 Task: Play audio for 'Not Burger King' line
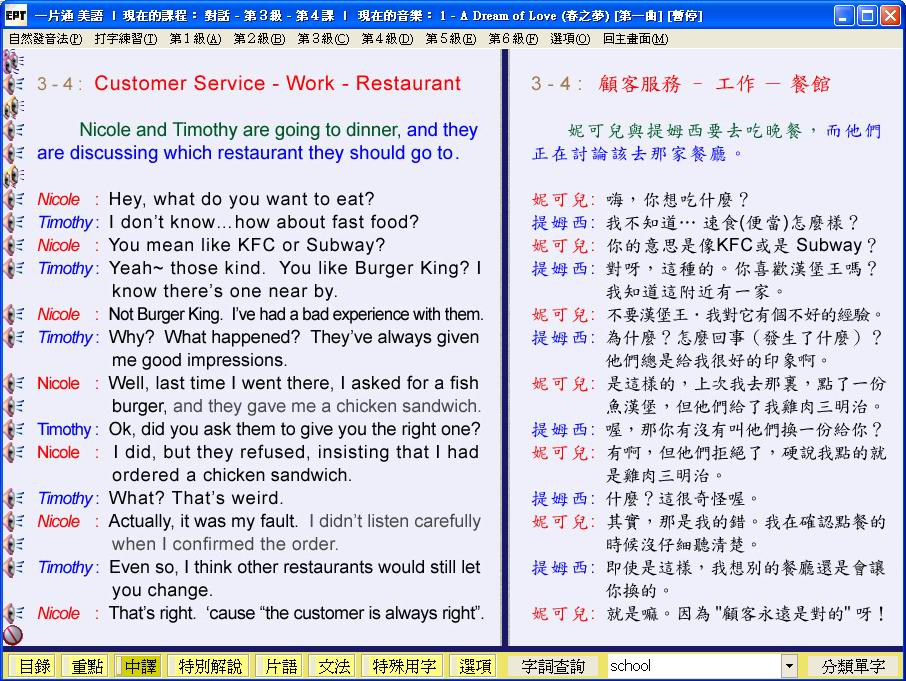13,314
